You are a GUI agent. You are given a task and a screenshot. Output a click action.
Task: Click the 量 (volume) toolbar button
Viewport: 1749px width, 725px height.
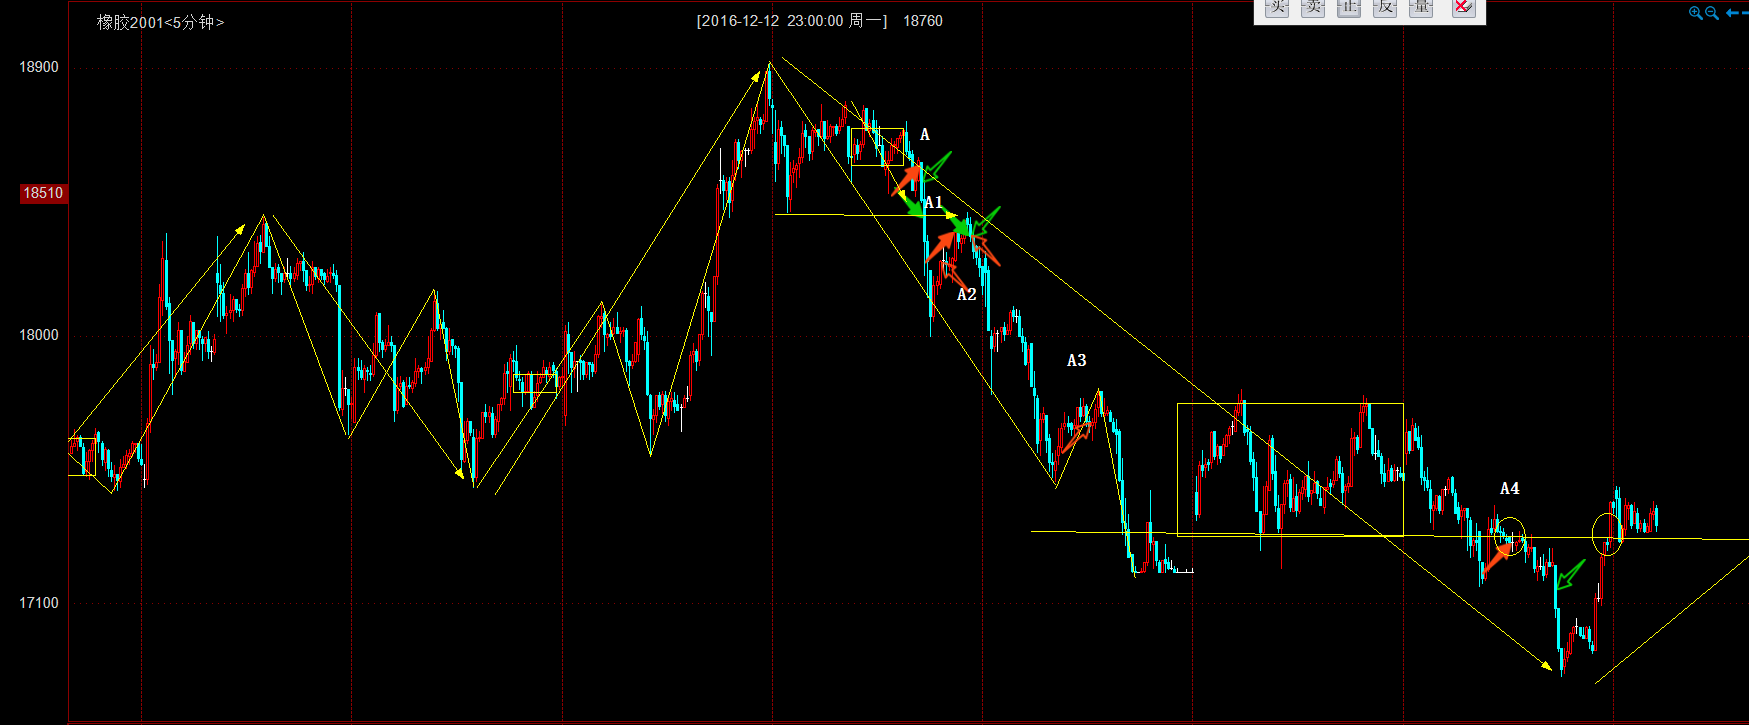[1421, 8]
